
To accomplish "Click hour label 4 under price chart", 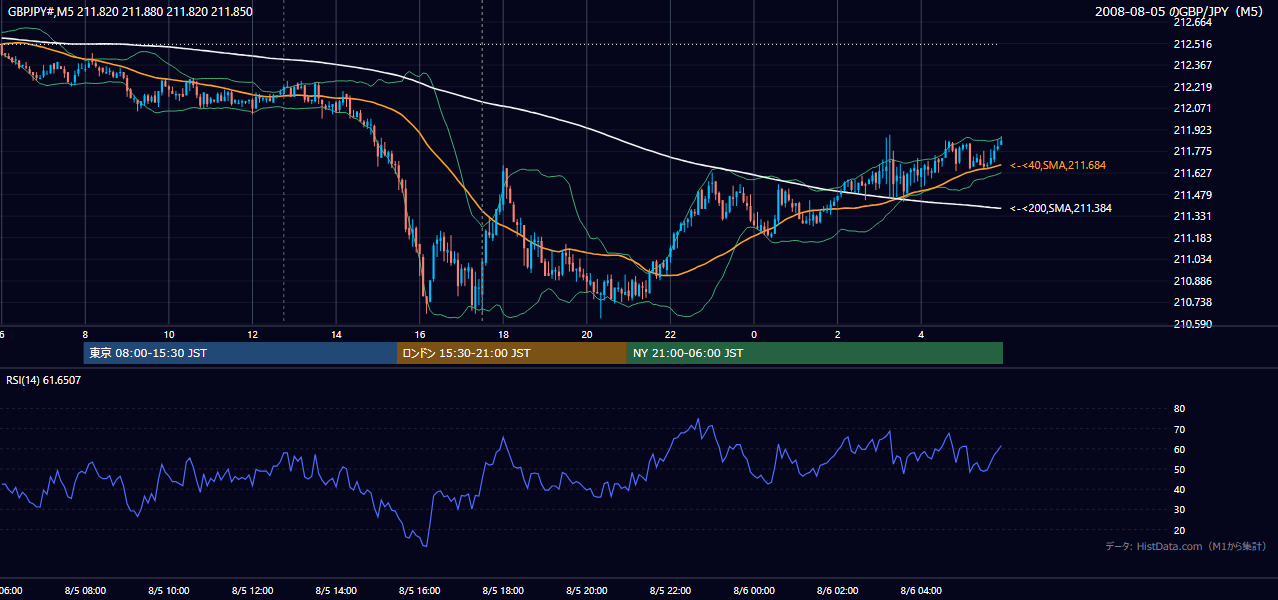I will pos(921,334).
